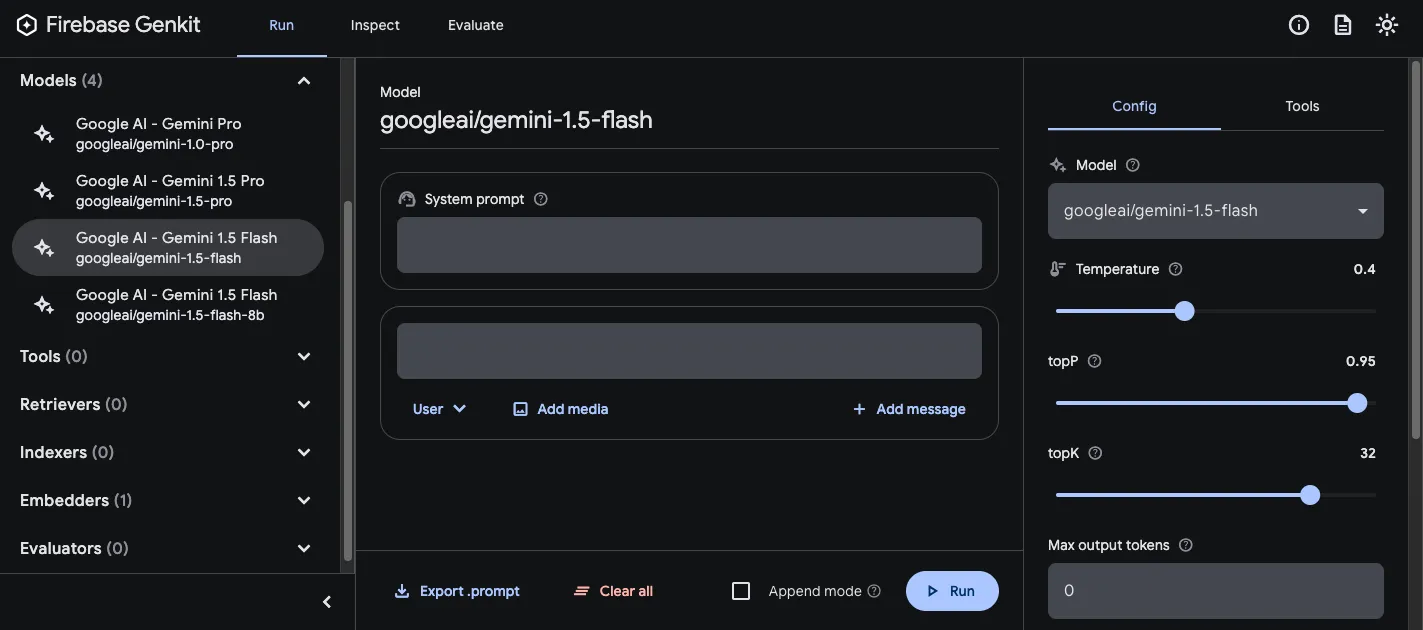The image size is (1423, 630).
Task: Click Clear all button
Action: 614,591
